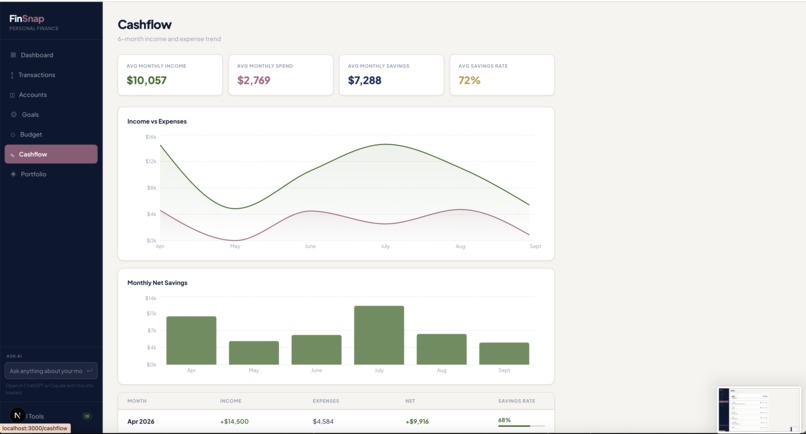
Task: Click the Income vs Expenses chart title
Action: pyautogui.click(x=157, y=121)
